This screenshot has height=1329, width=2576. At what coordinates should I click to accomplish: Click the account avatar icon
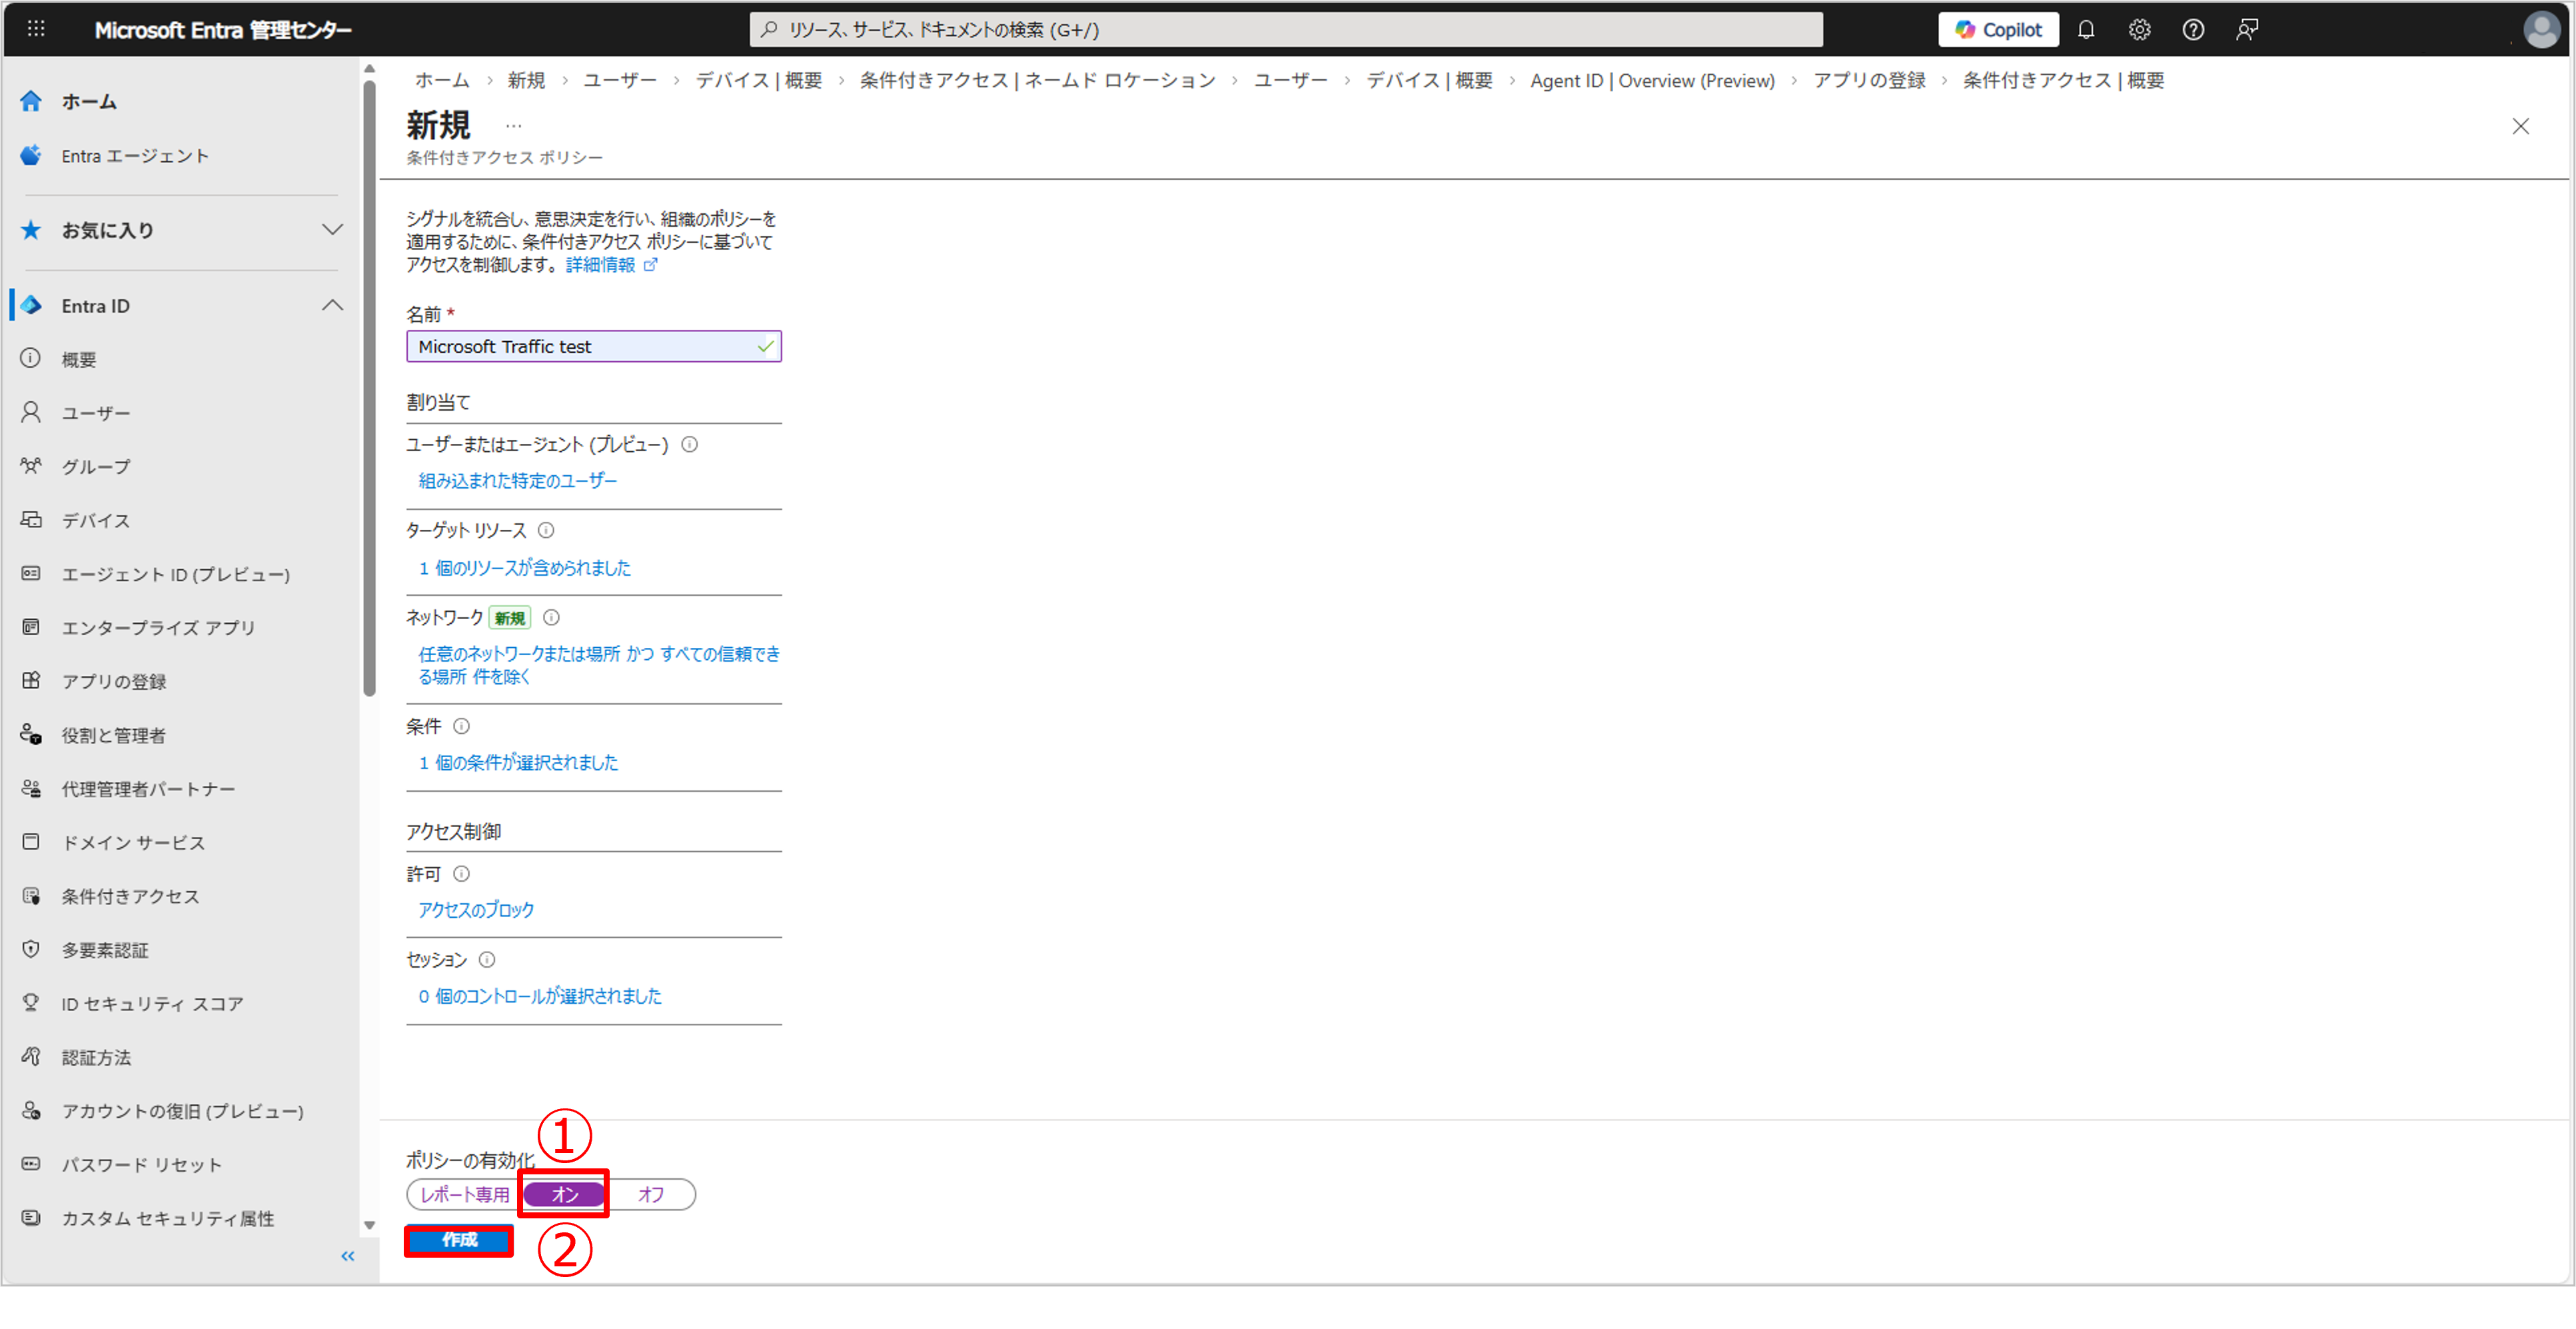point(2541,30)
